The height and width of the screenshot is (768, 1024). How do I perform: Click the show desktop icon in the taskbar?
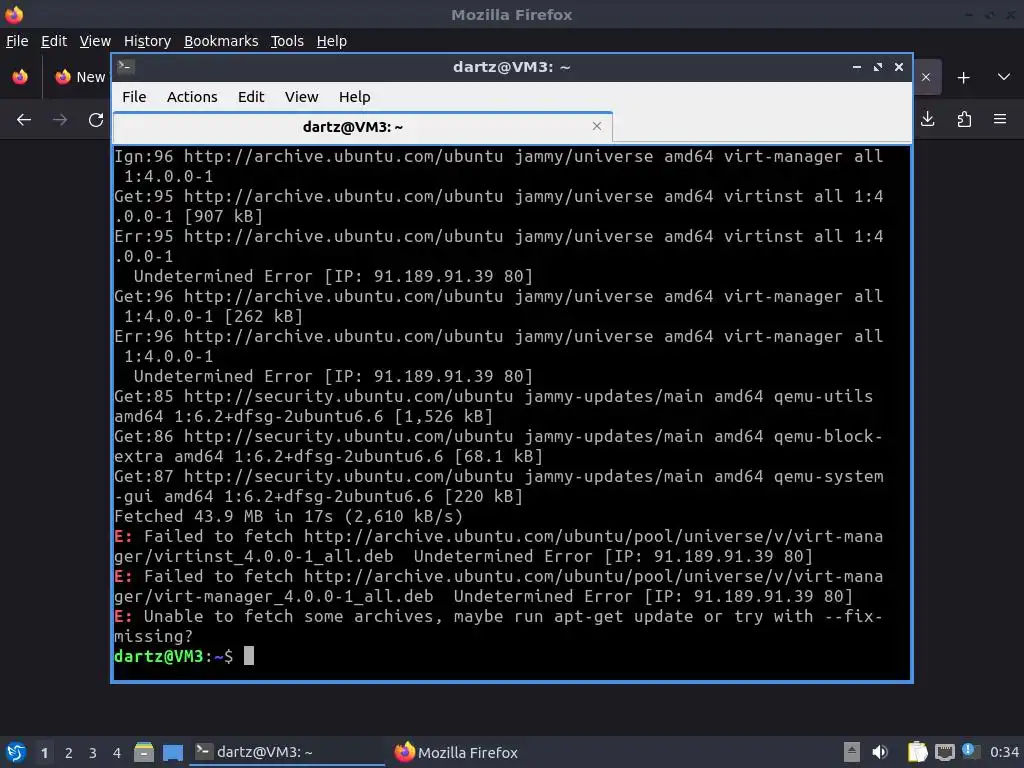click(x=173, y=753)
